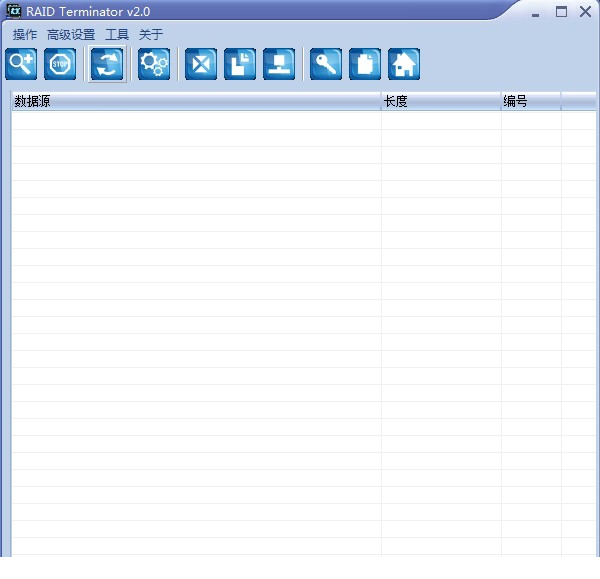This screenshot has width=600, height=579.
Task: Click the magnifier-plus search toolbar icon
Action: tap(21, 64)
